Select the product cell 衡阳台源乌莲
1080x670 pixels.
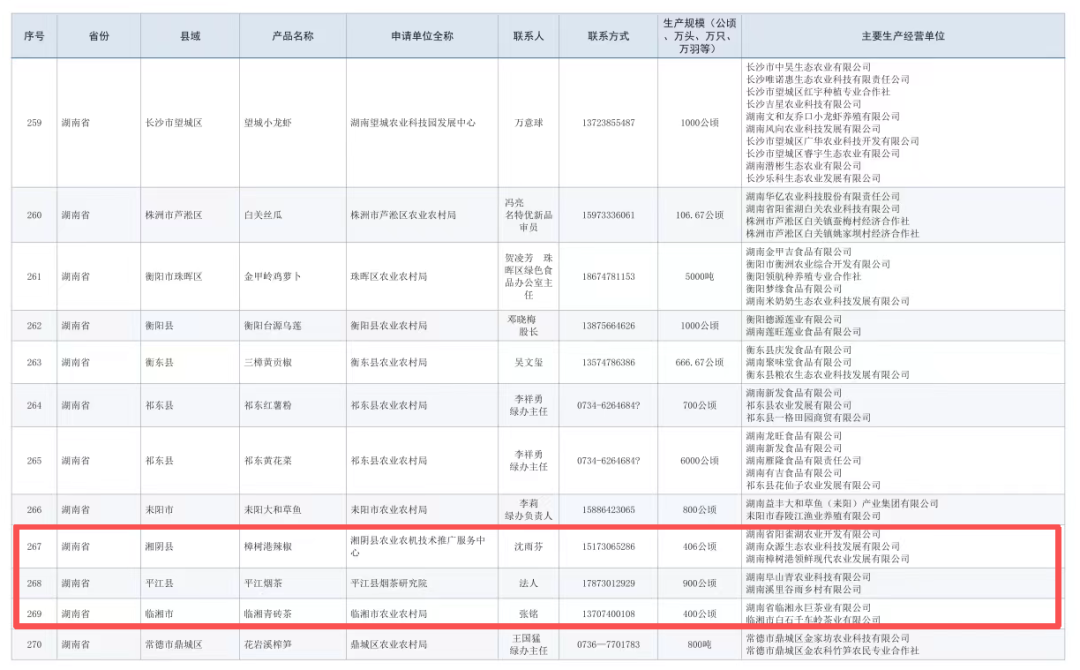coord(273,325)
